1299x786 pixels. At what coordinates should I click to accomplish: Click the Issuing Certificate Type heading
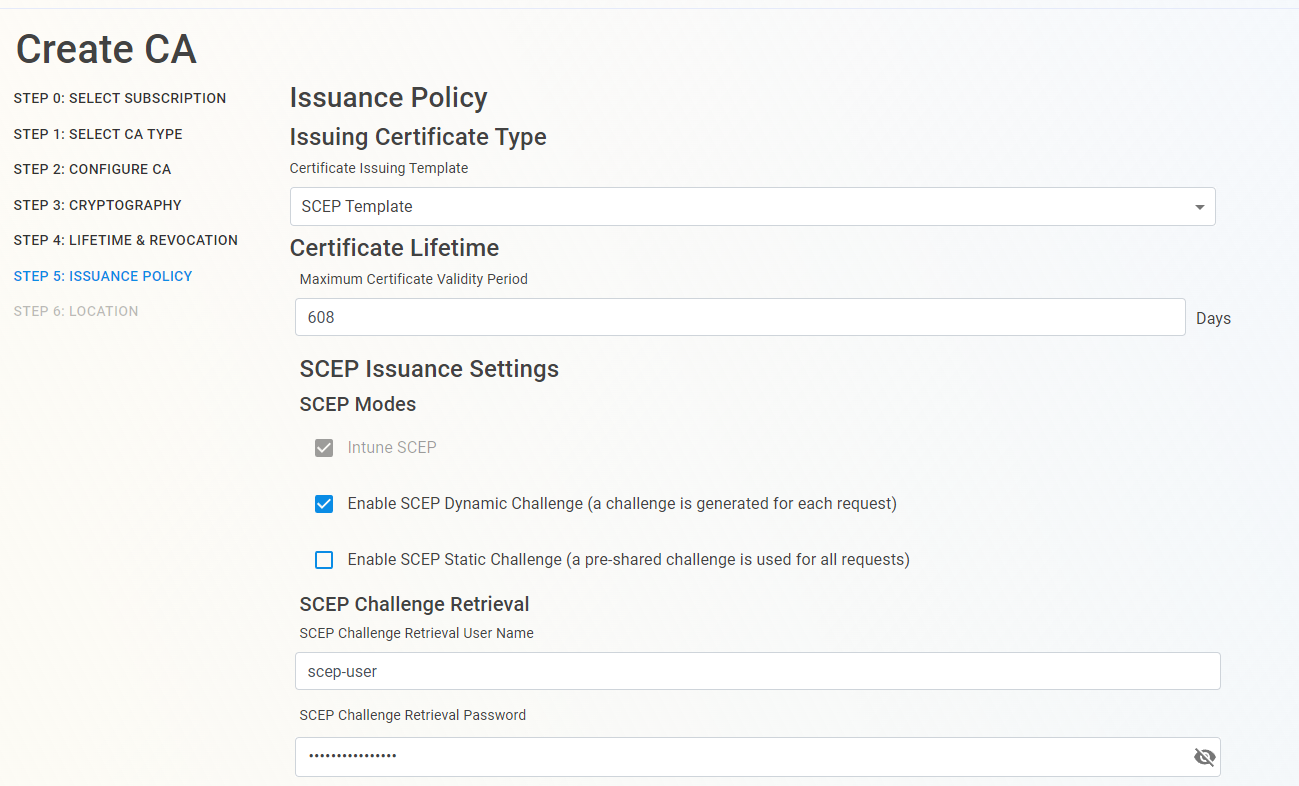click(418, 137)
